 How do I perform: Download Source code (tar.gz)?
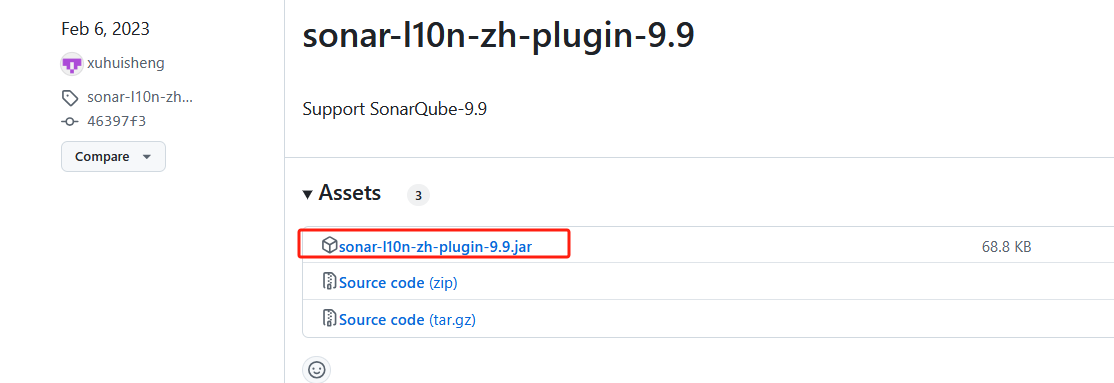pyautogui.click(x=407, y=320)
